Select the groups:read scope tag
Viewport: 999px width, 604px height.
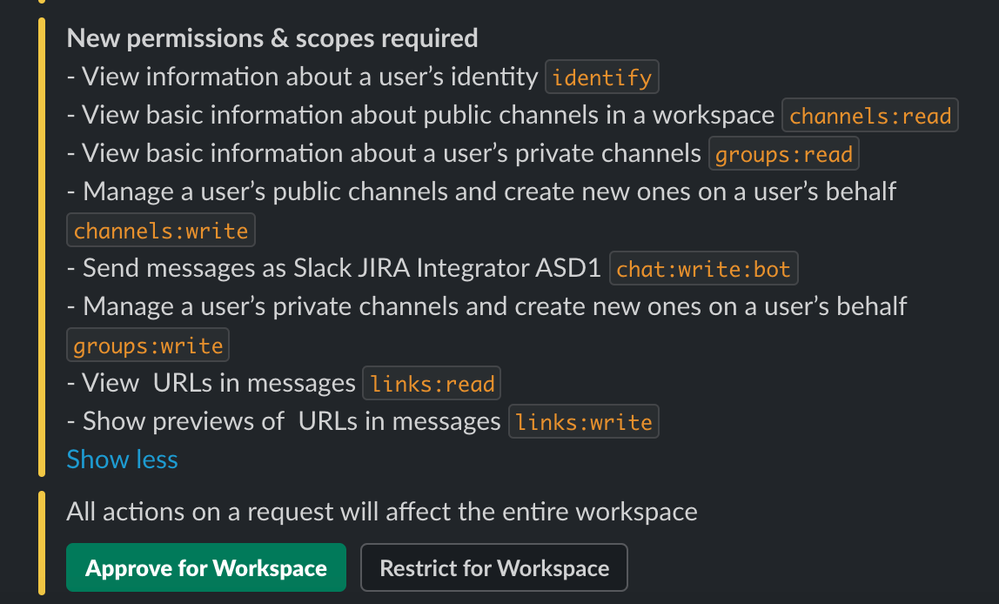point(784,154)
